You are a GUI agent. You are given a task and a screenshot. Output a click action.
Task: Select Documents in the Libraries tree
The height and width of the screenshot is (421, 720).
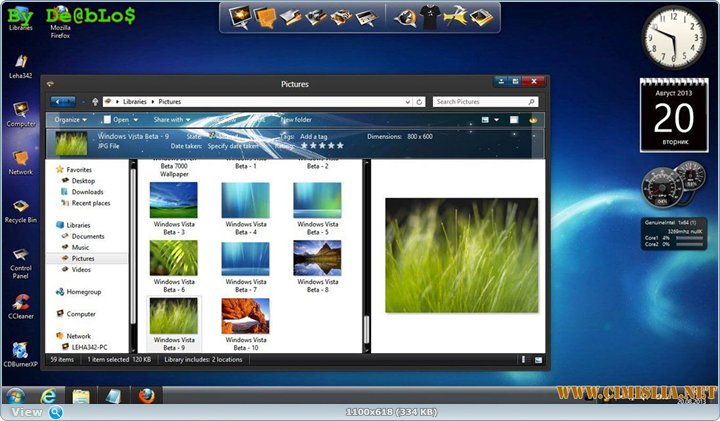click(88, 236)
